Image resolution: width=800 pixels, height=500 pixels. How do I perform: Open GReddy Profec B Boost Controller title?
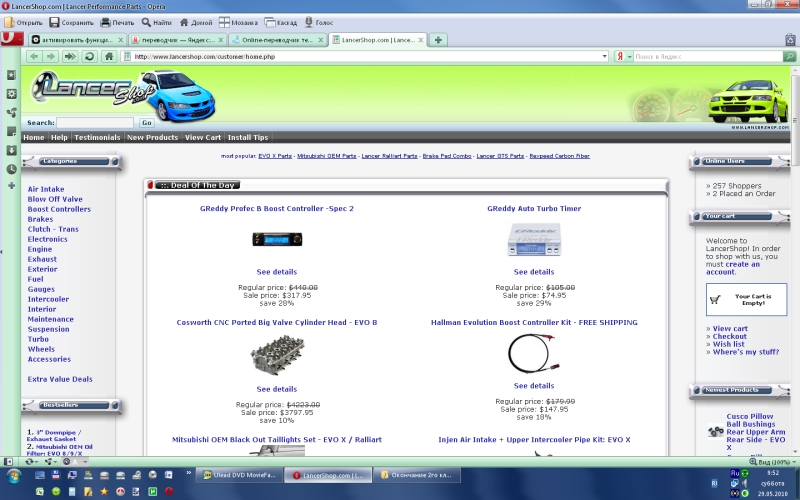(x=277, y=208)
